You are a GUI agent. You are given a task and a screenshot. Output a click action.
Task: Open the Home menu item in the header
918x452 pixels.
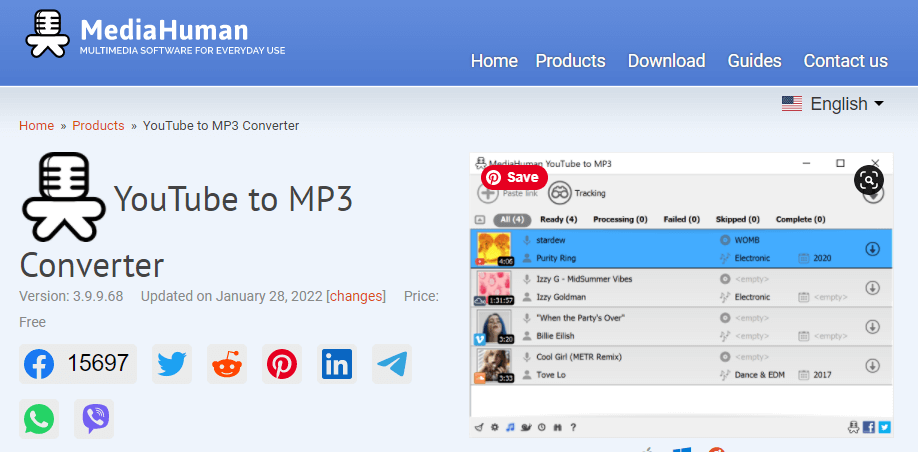[494, 61]
